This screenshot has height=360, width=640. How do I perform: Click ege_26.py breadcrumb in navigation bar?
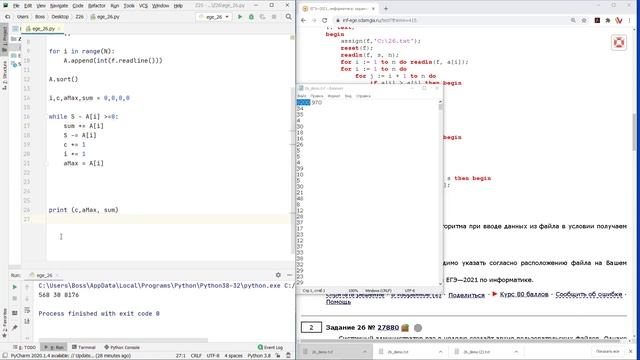point(105,17)
